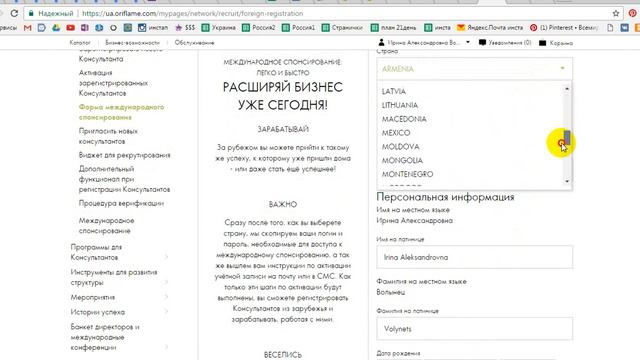The height and width of the screenshot is (360, 640).
Task: Open the 'инста' sheet bookmark
Action: [437, 28]
